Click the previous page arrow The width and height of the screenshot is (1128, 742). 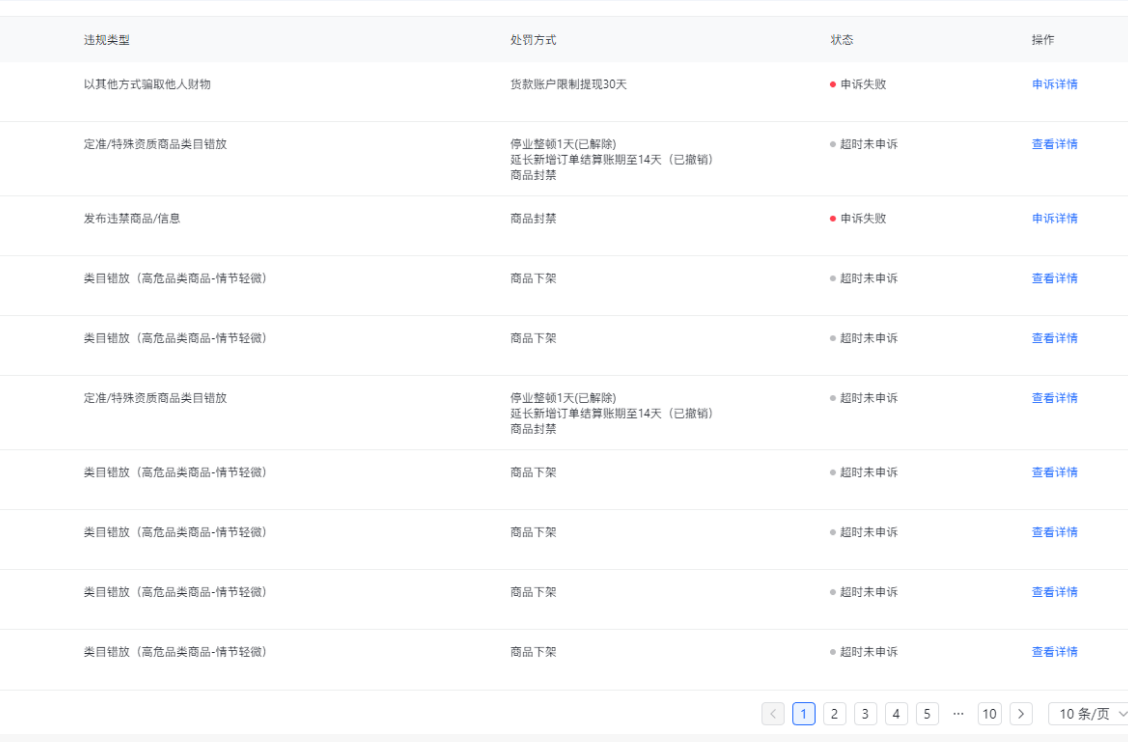(773, 714)
